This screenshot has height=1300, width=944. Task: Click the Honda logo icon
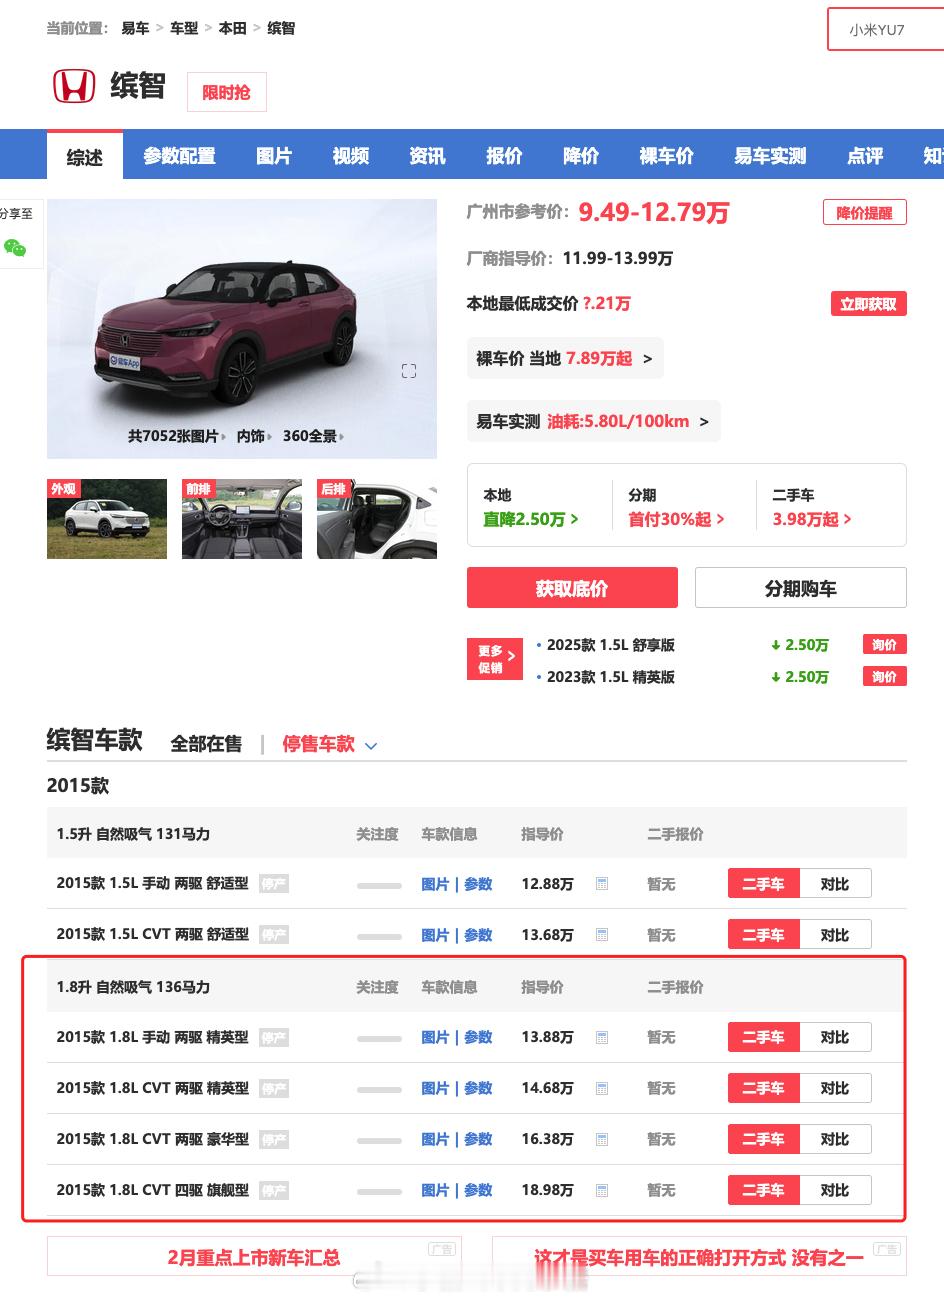pyautogui.click(x=74, y=86)
